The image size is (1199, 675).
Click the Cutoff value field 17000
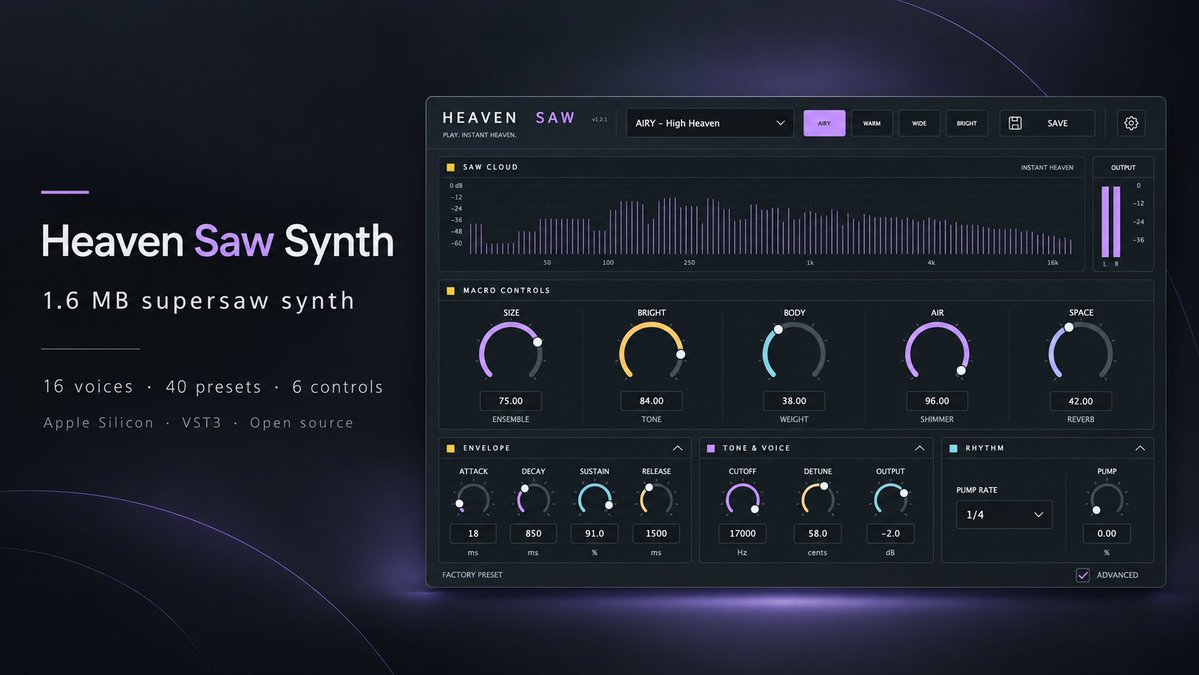pyautogui.click(x=742, y=534)
